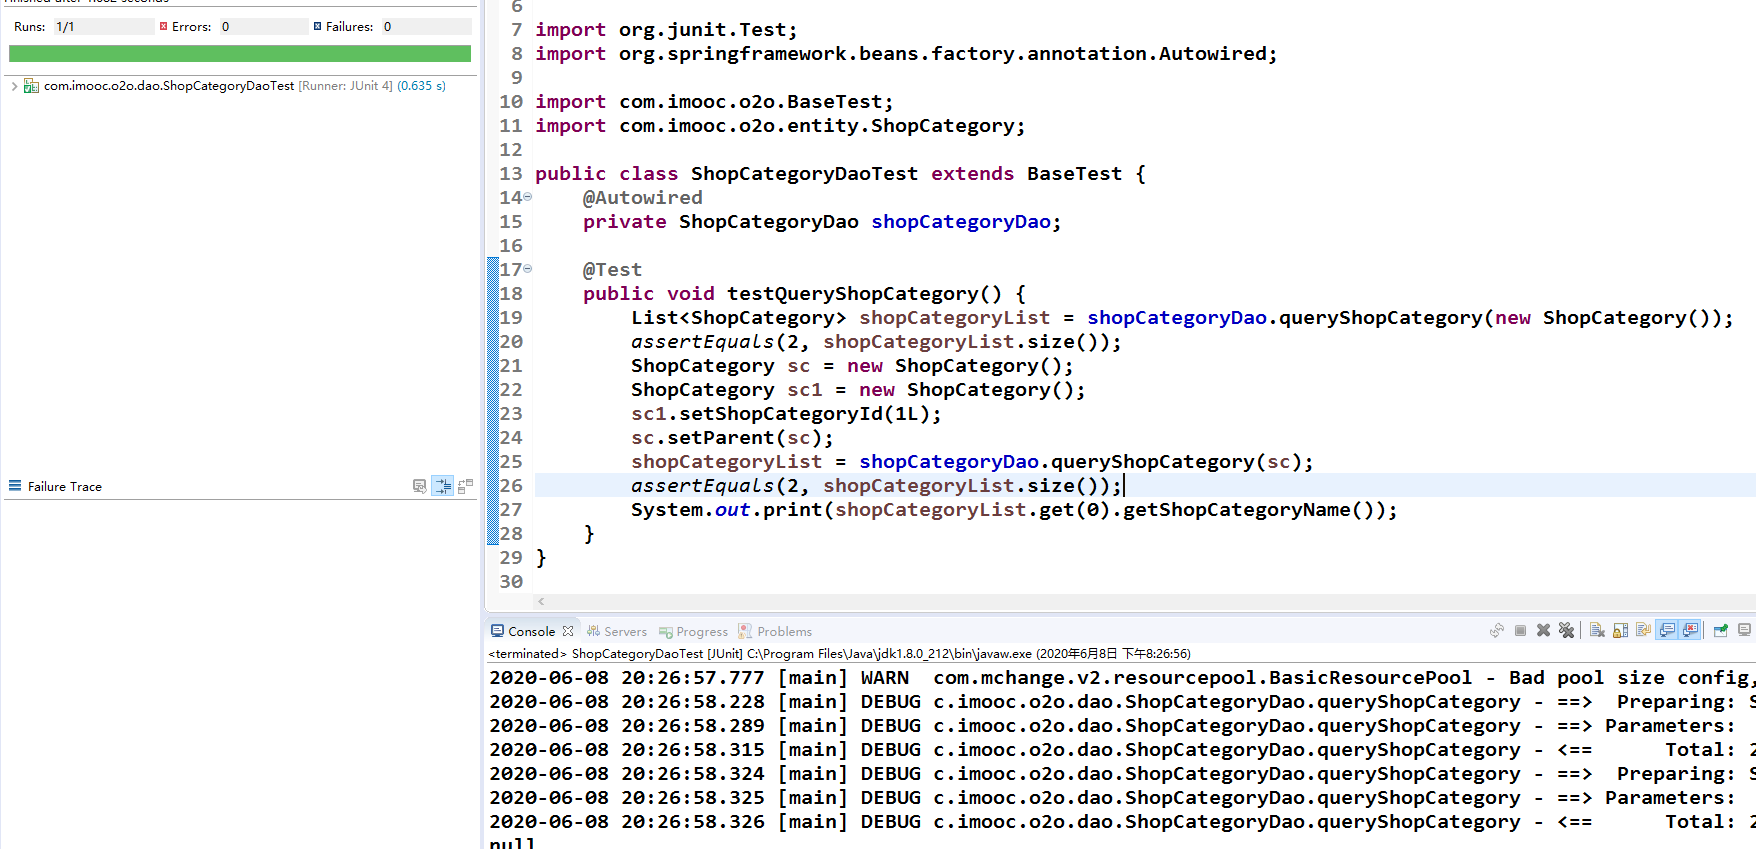Viewport: 1756px width, 849px height.
Task: Toggle Word Wrap in the Console
Action: (1643, 631)
